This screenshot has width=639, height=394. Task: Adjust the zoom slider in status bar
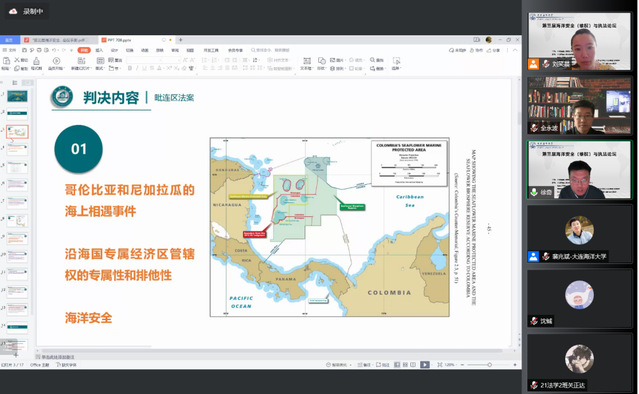pos(489,365)
